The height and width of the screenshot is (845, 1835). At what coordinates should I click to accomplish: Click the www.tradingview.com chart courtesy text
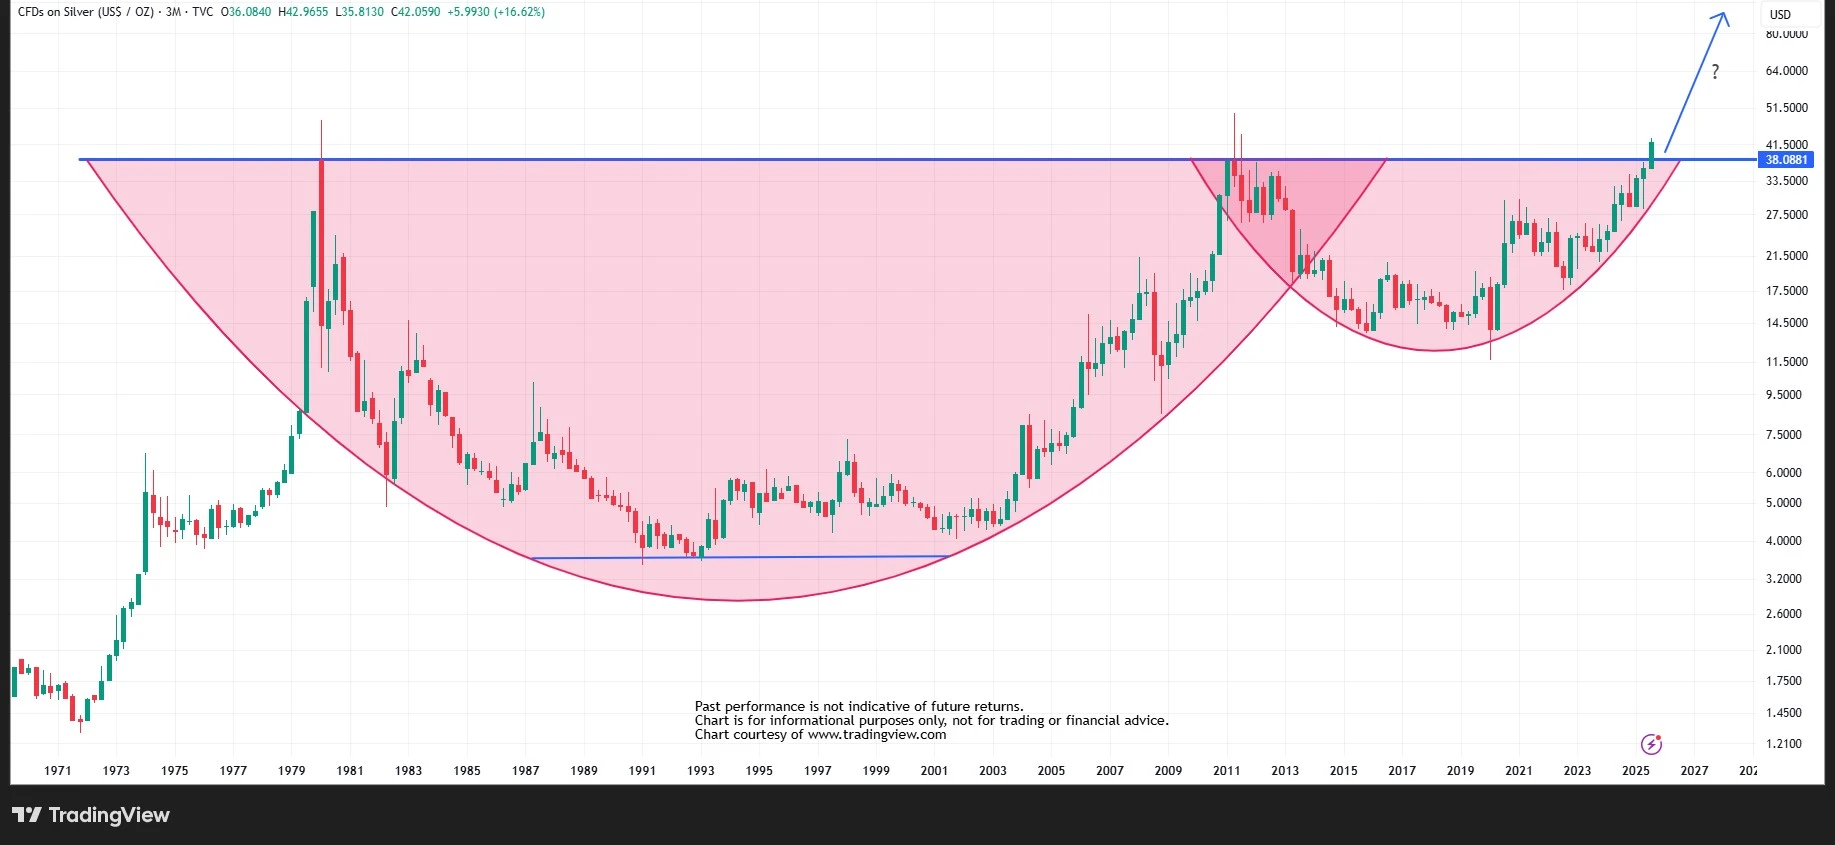tap(876, 734)
